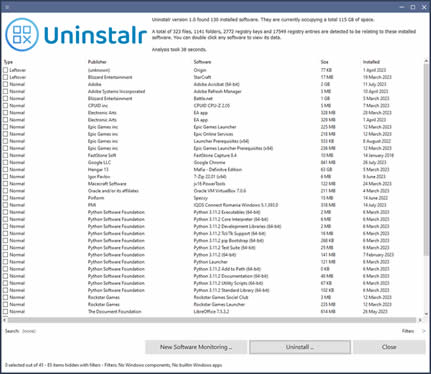Viewport: 431px width, 374px height.
Task: Select Python 3.11.2 Development Libraries entry
Action: [x=237, y=226]
